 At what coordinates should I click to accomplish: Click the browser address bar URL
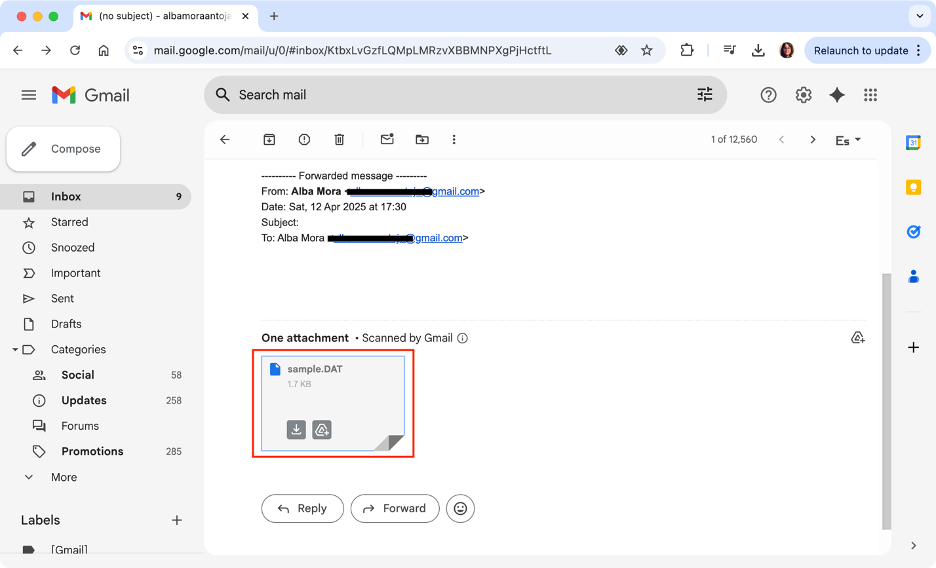pos(352,51)
